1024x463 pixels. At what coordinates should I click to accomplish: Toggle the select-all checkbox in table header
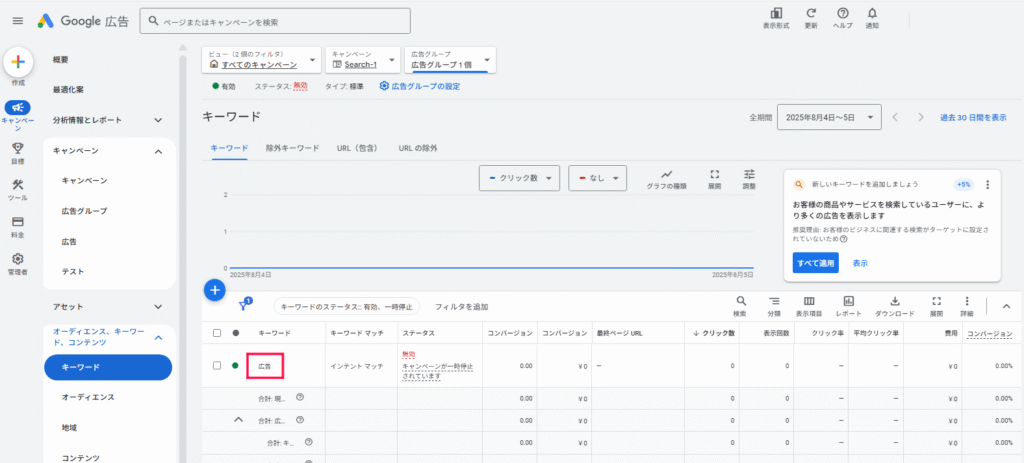[217, 333]
